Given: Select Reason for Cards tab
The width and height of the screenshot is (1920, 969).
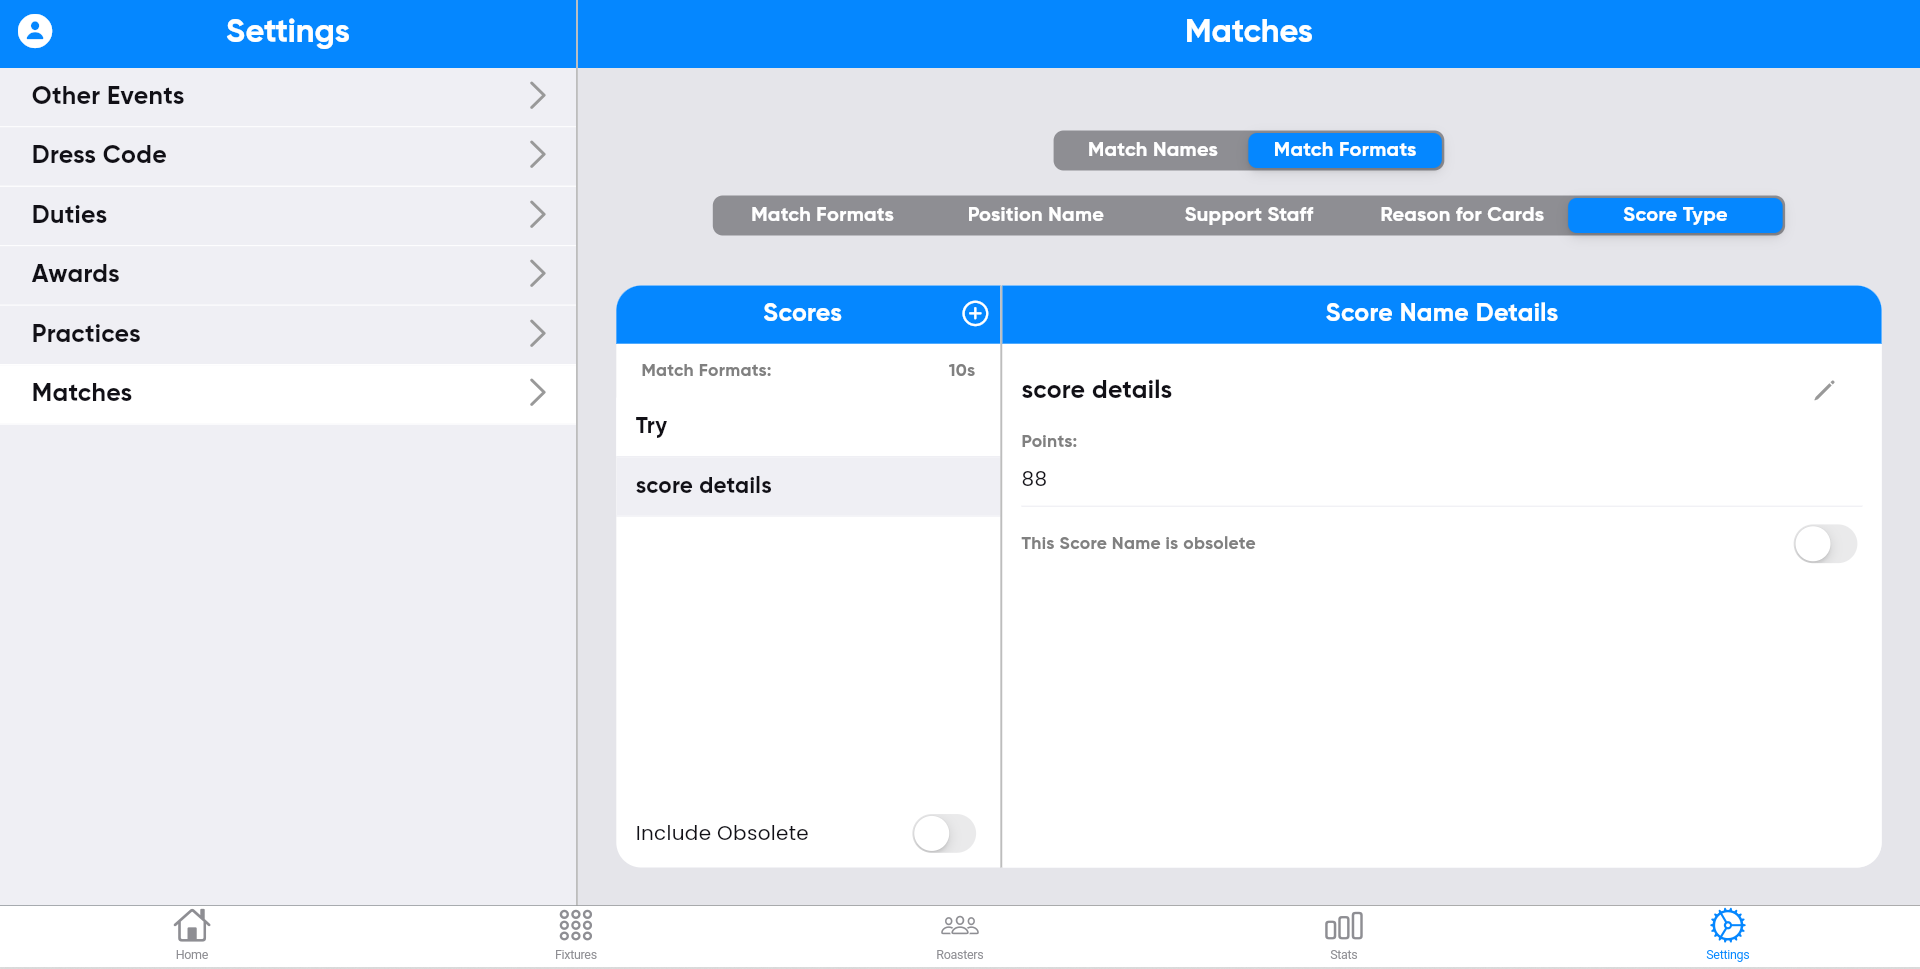Looking at the screenshot, I should click(1461, 215).
